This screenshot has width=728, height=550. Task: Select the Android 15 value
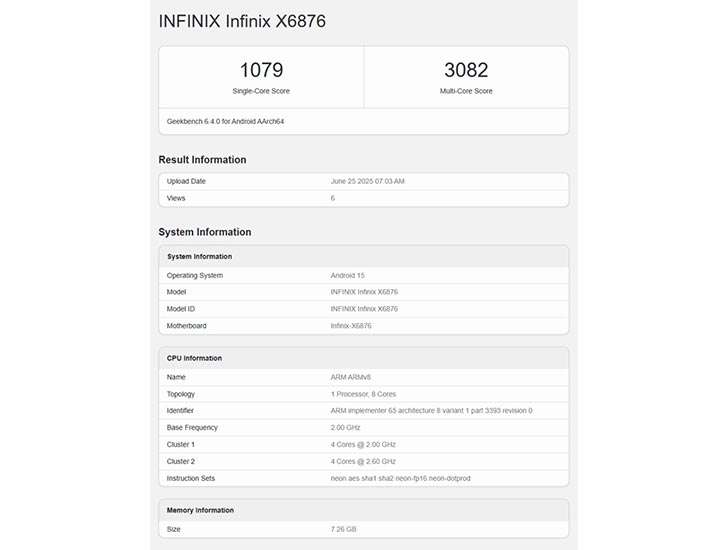tap(347, 275)
